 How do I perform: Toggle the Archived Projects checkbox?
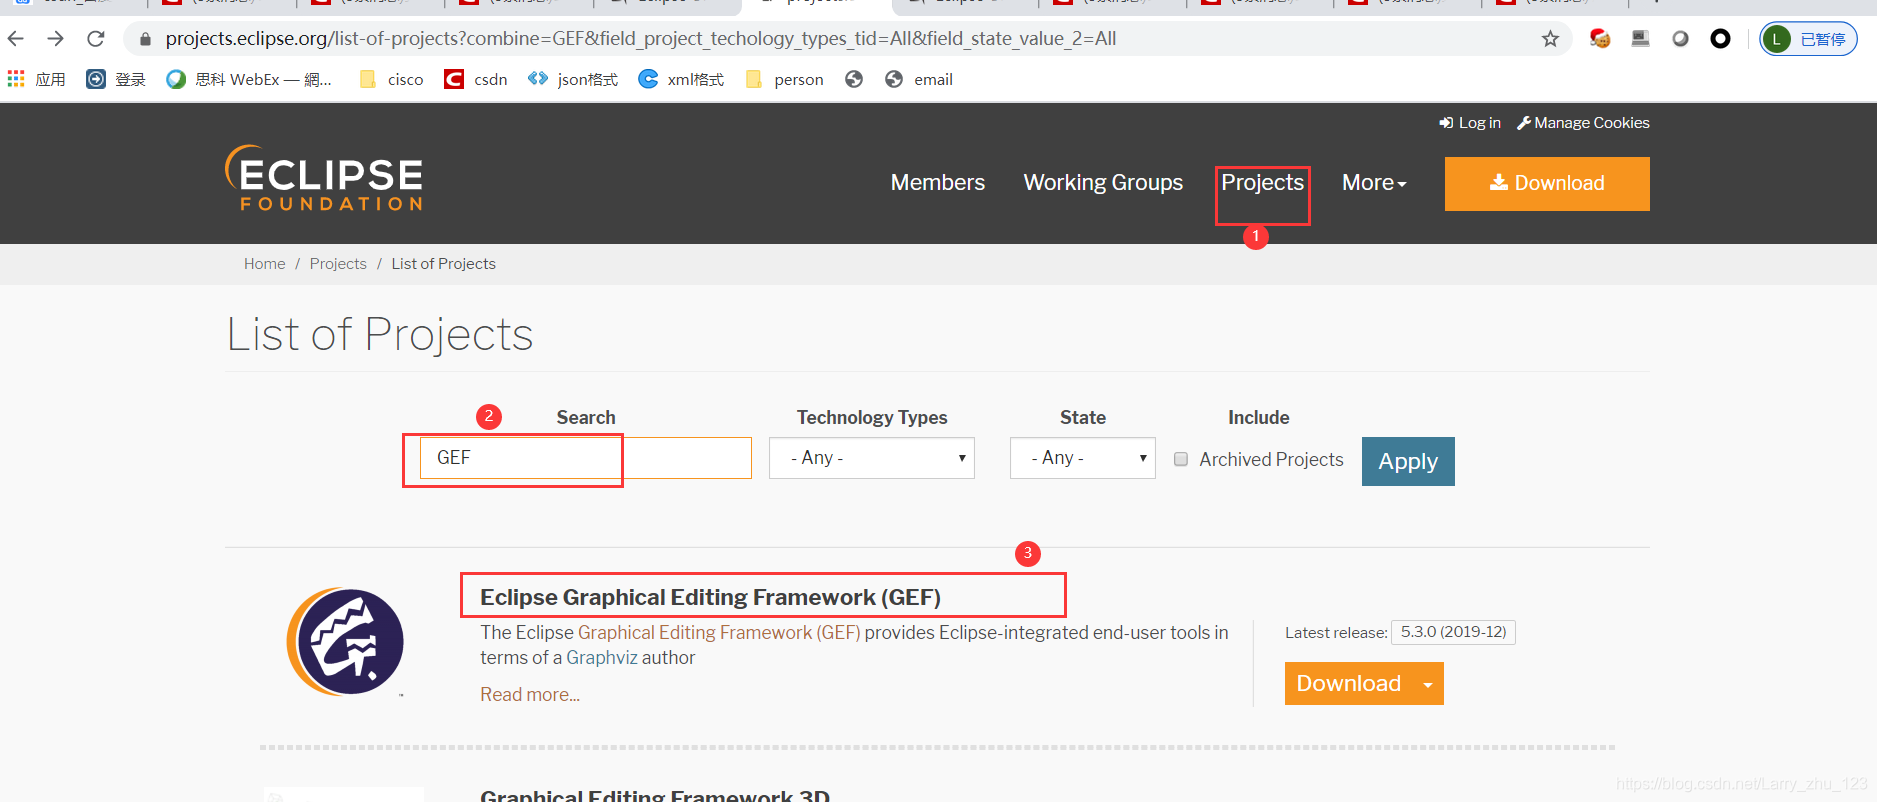(x=1181, y=459)
